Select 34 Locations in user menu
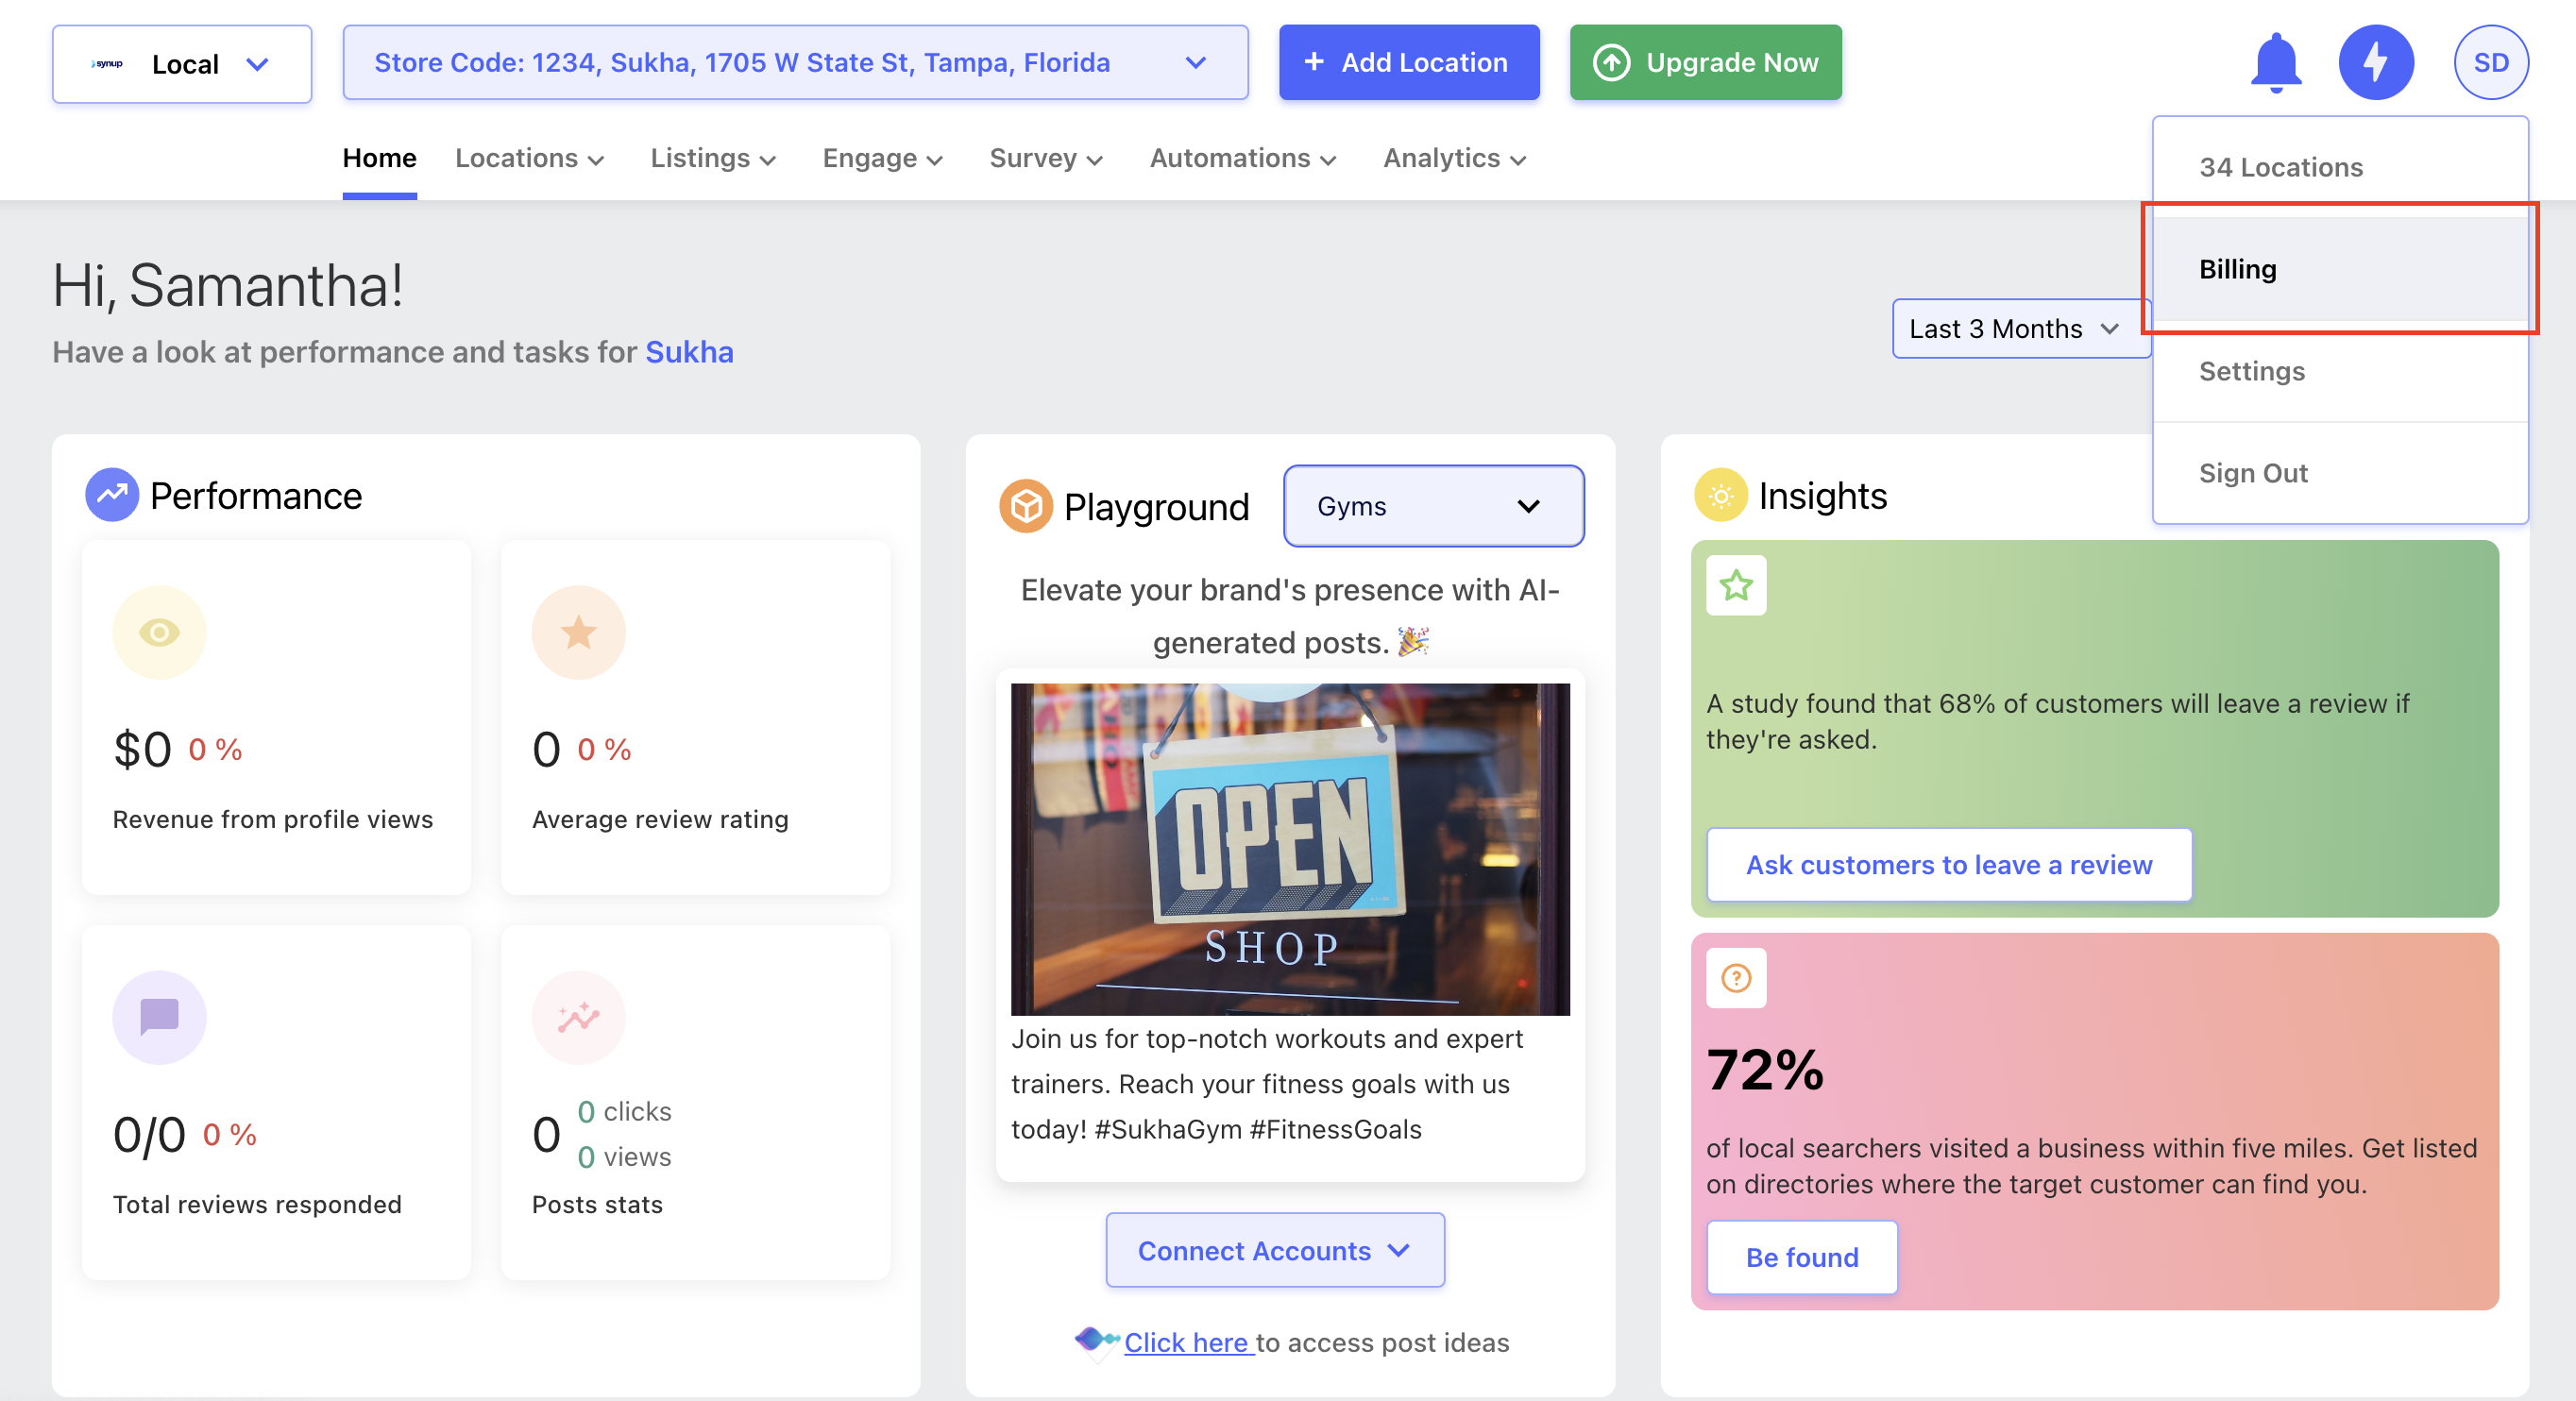Viewport: 2576px width, 1401px height. point(2340,167)
